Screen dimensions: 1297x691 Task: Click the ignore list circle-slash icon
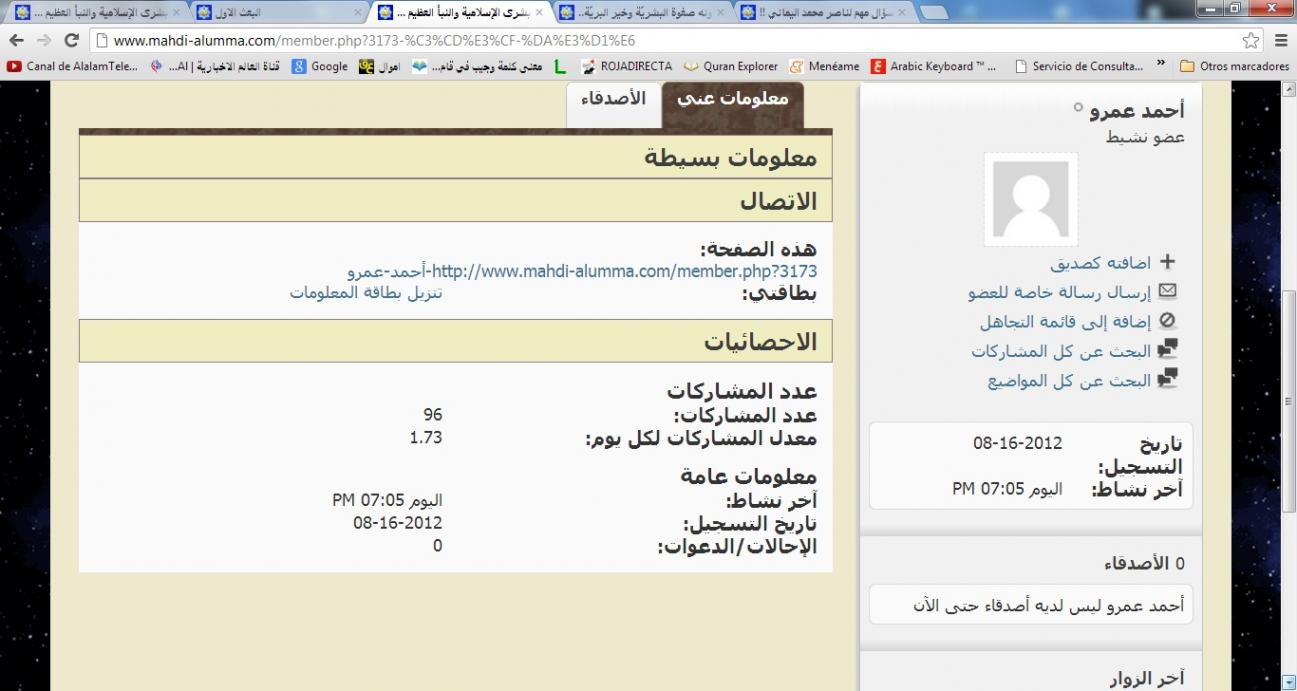(x=1166, y=322)
